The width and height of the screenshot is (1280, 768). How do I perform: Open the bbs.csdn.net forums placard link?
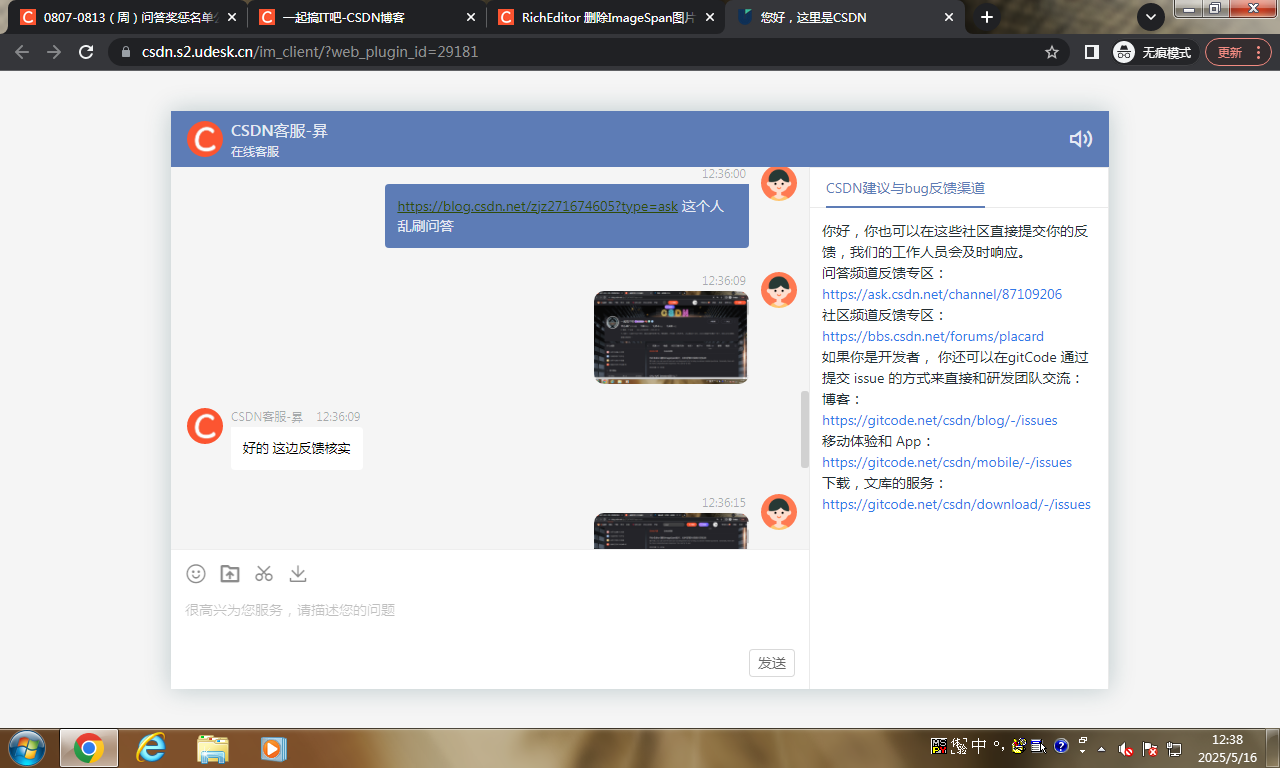(x=933, y=336)
